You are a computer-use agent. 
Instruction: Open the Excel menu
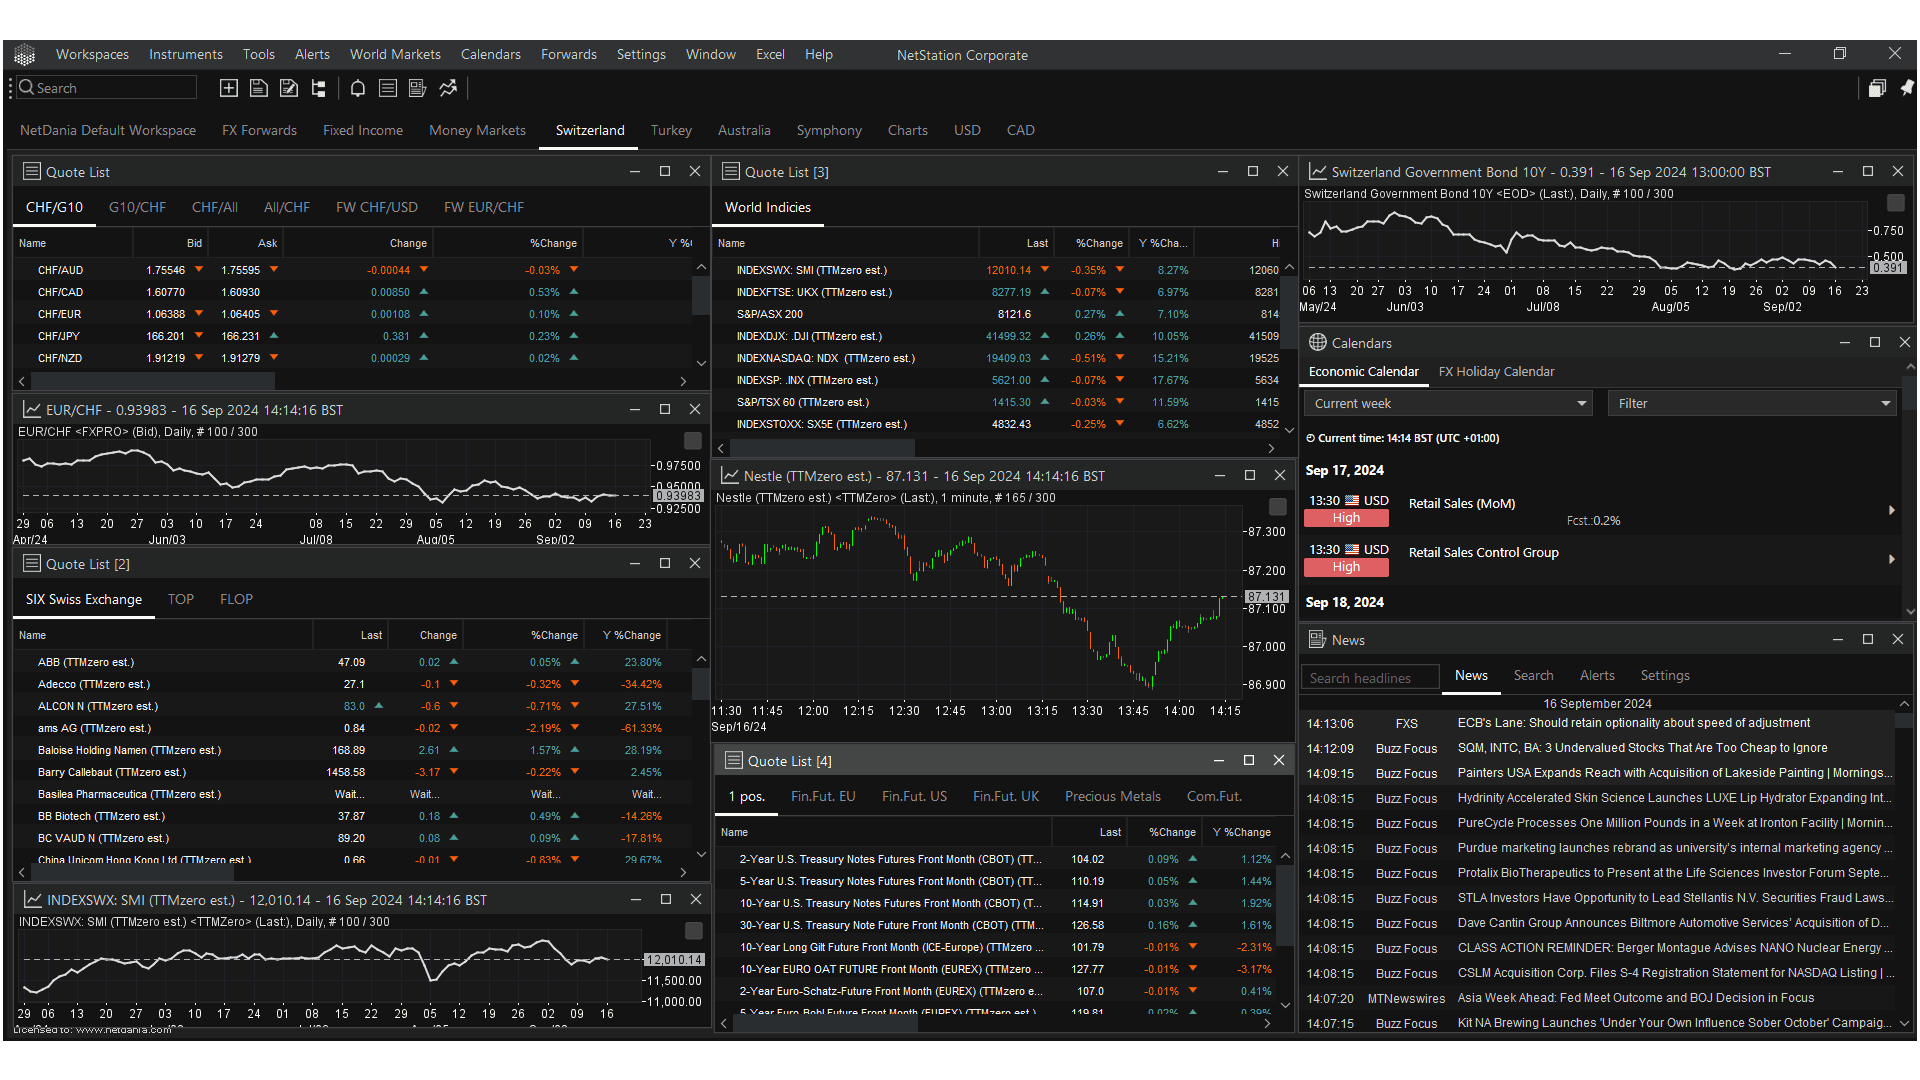point(770,54)
